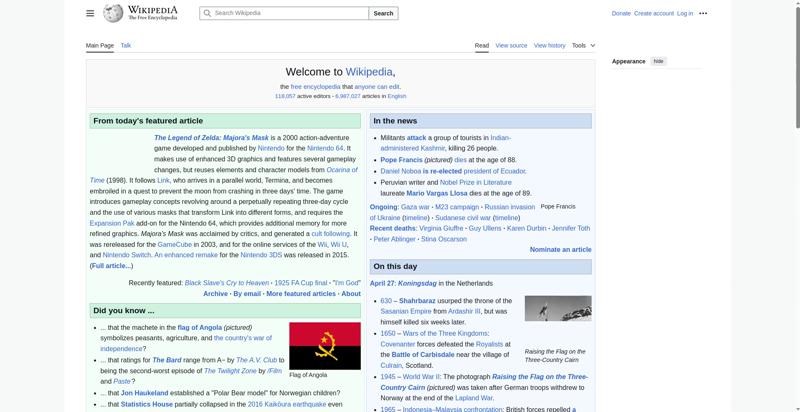
Task: Select the Main Page tab
Action: click(99, 45)
